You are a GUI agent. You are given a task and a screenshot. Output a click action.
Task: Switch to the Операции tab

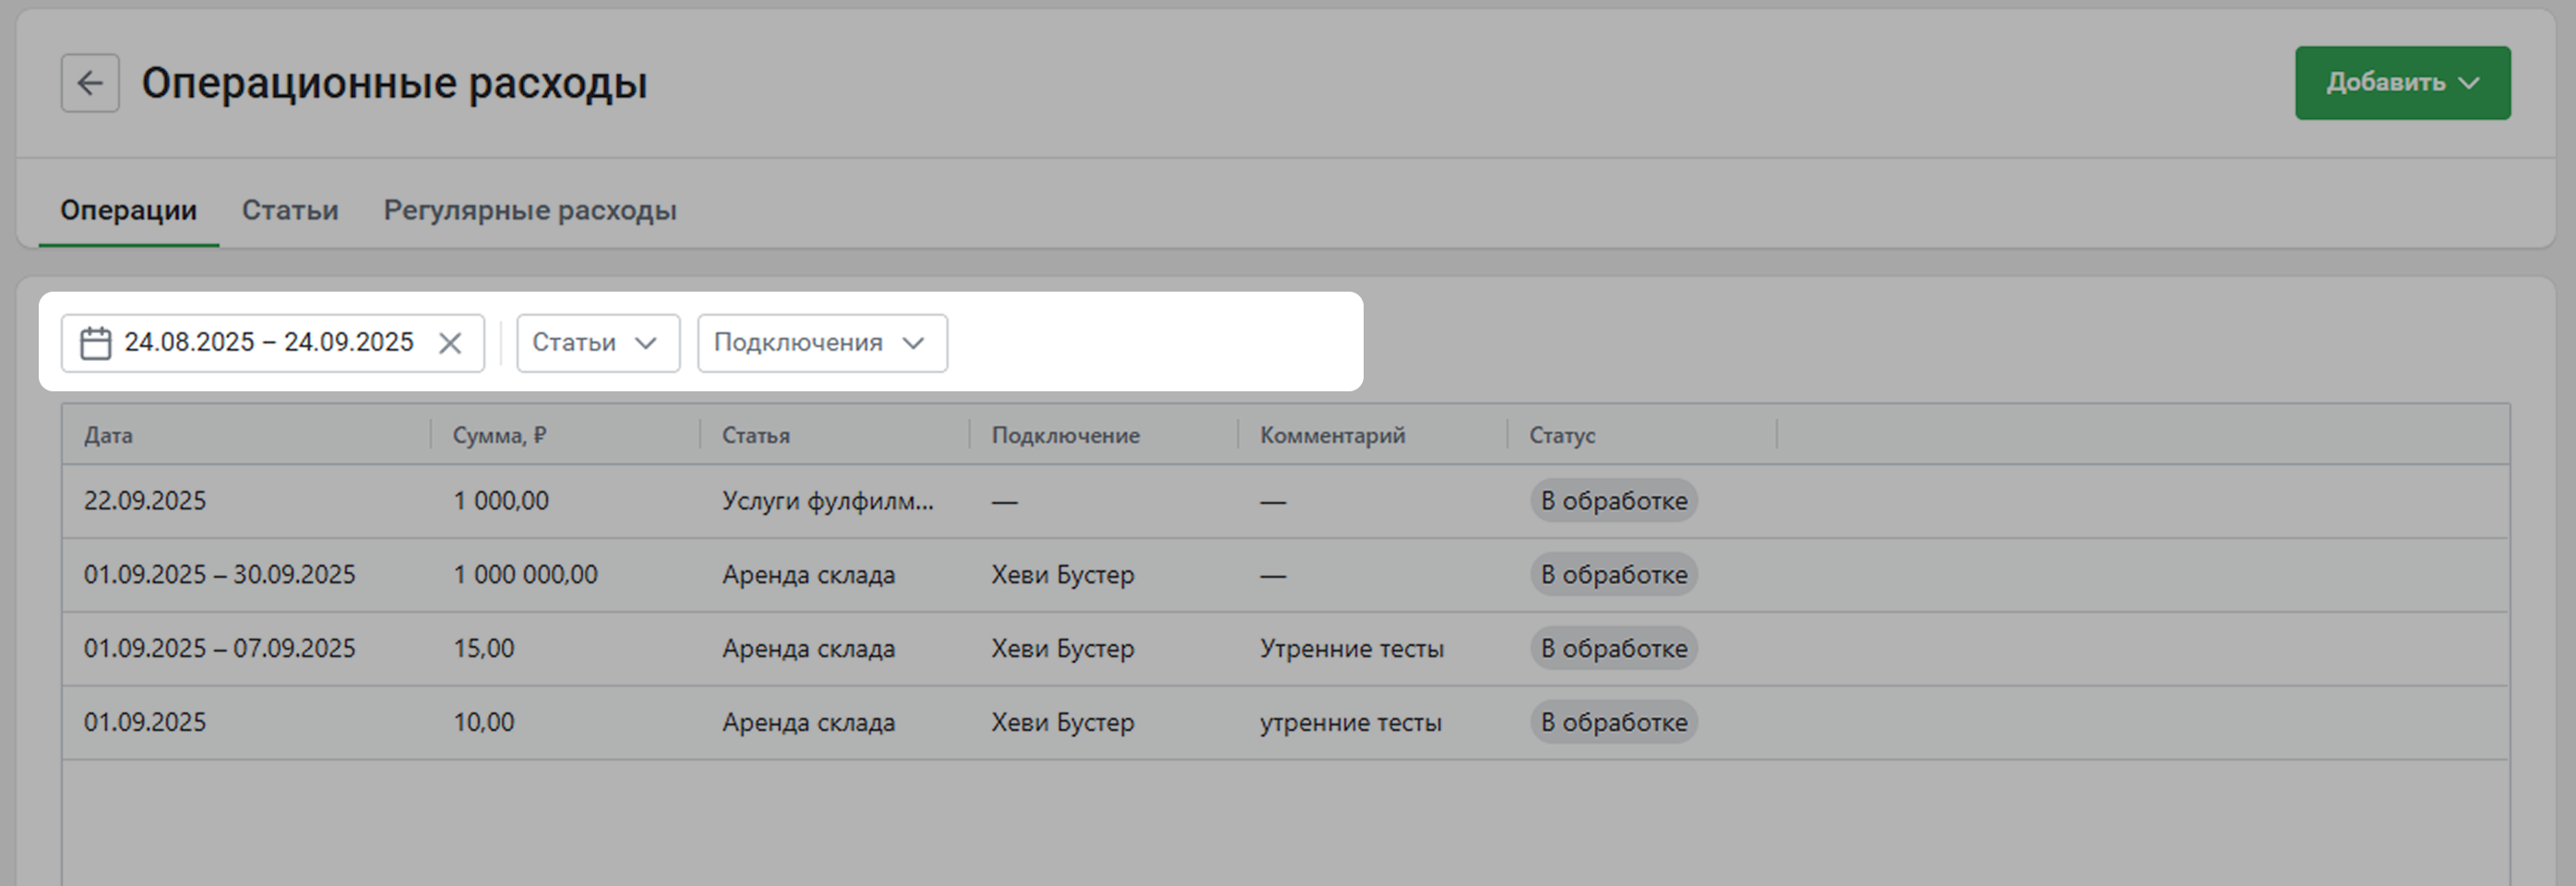click(128, 210)
